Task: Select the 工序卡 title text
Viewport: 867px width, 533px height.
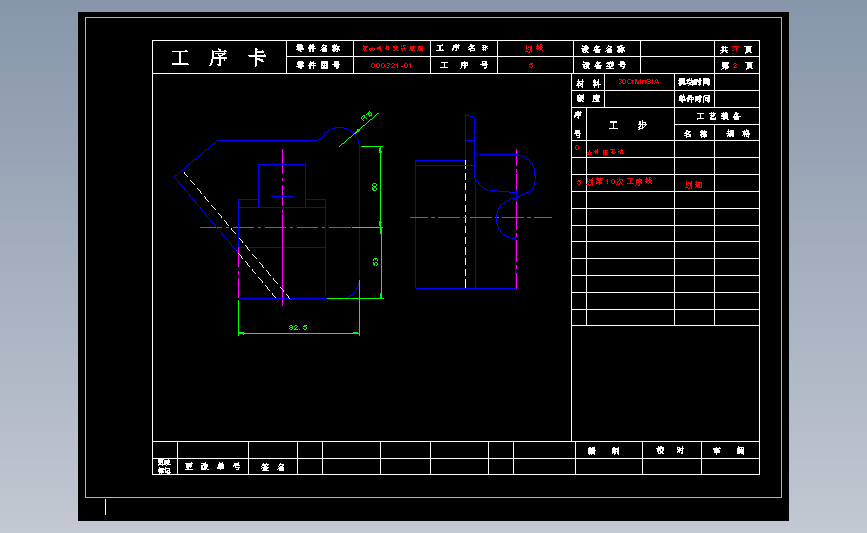Action: (219, 57)
